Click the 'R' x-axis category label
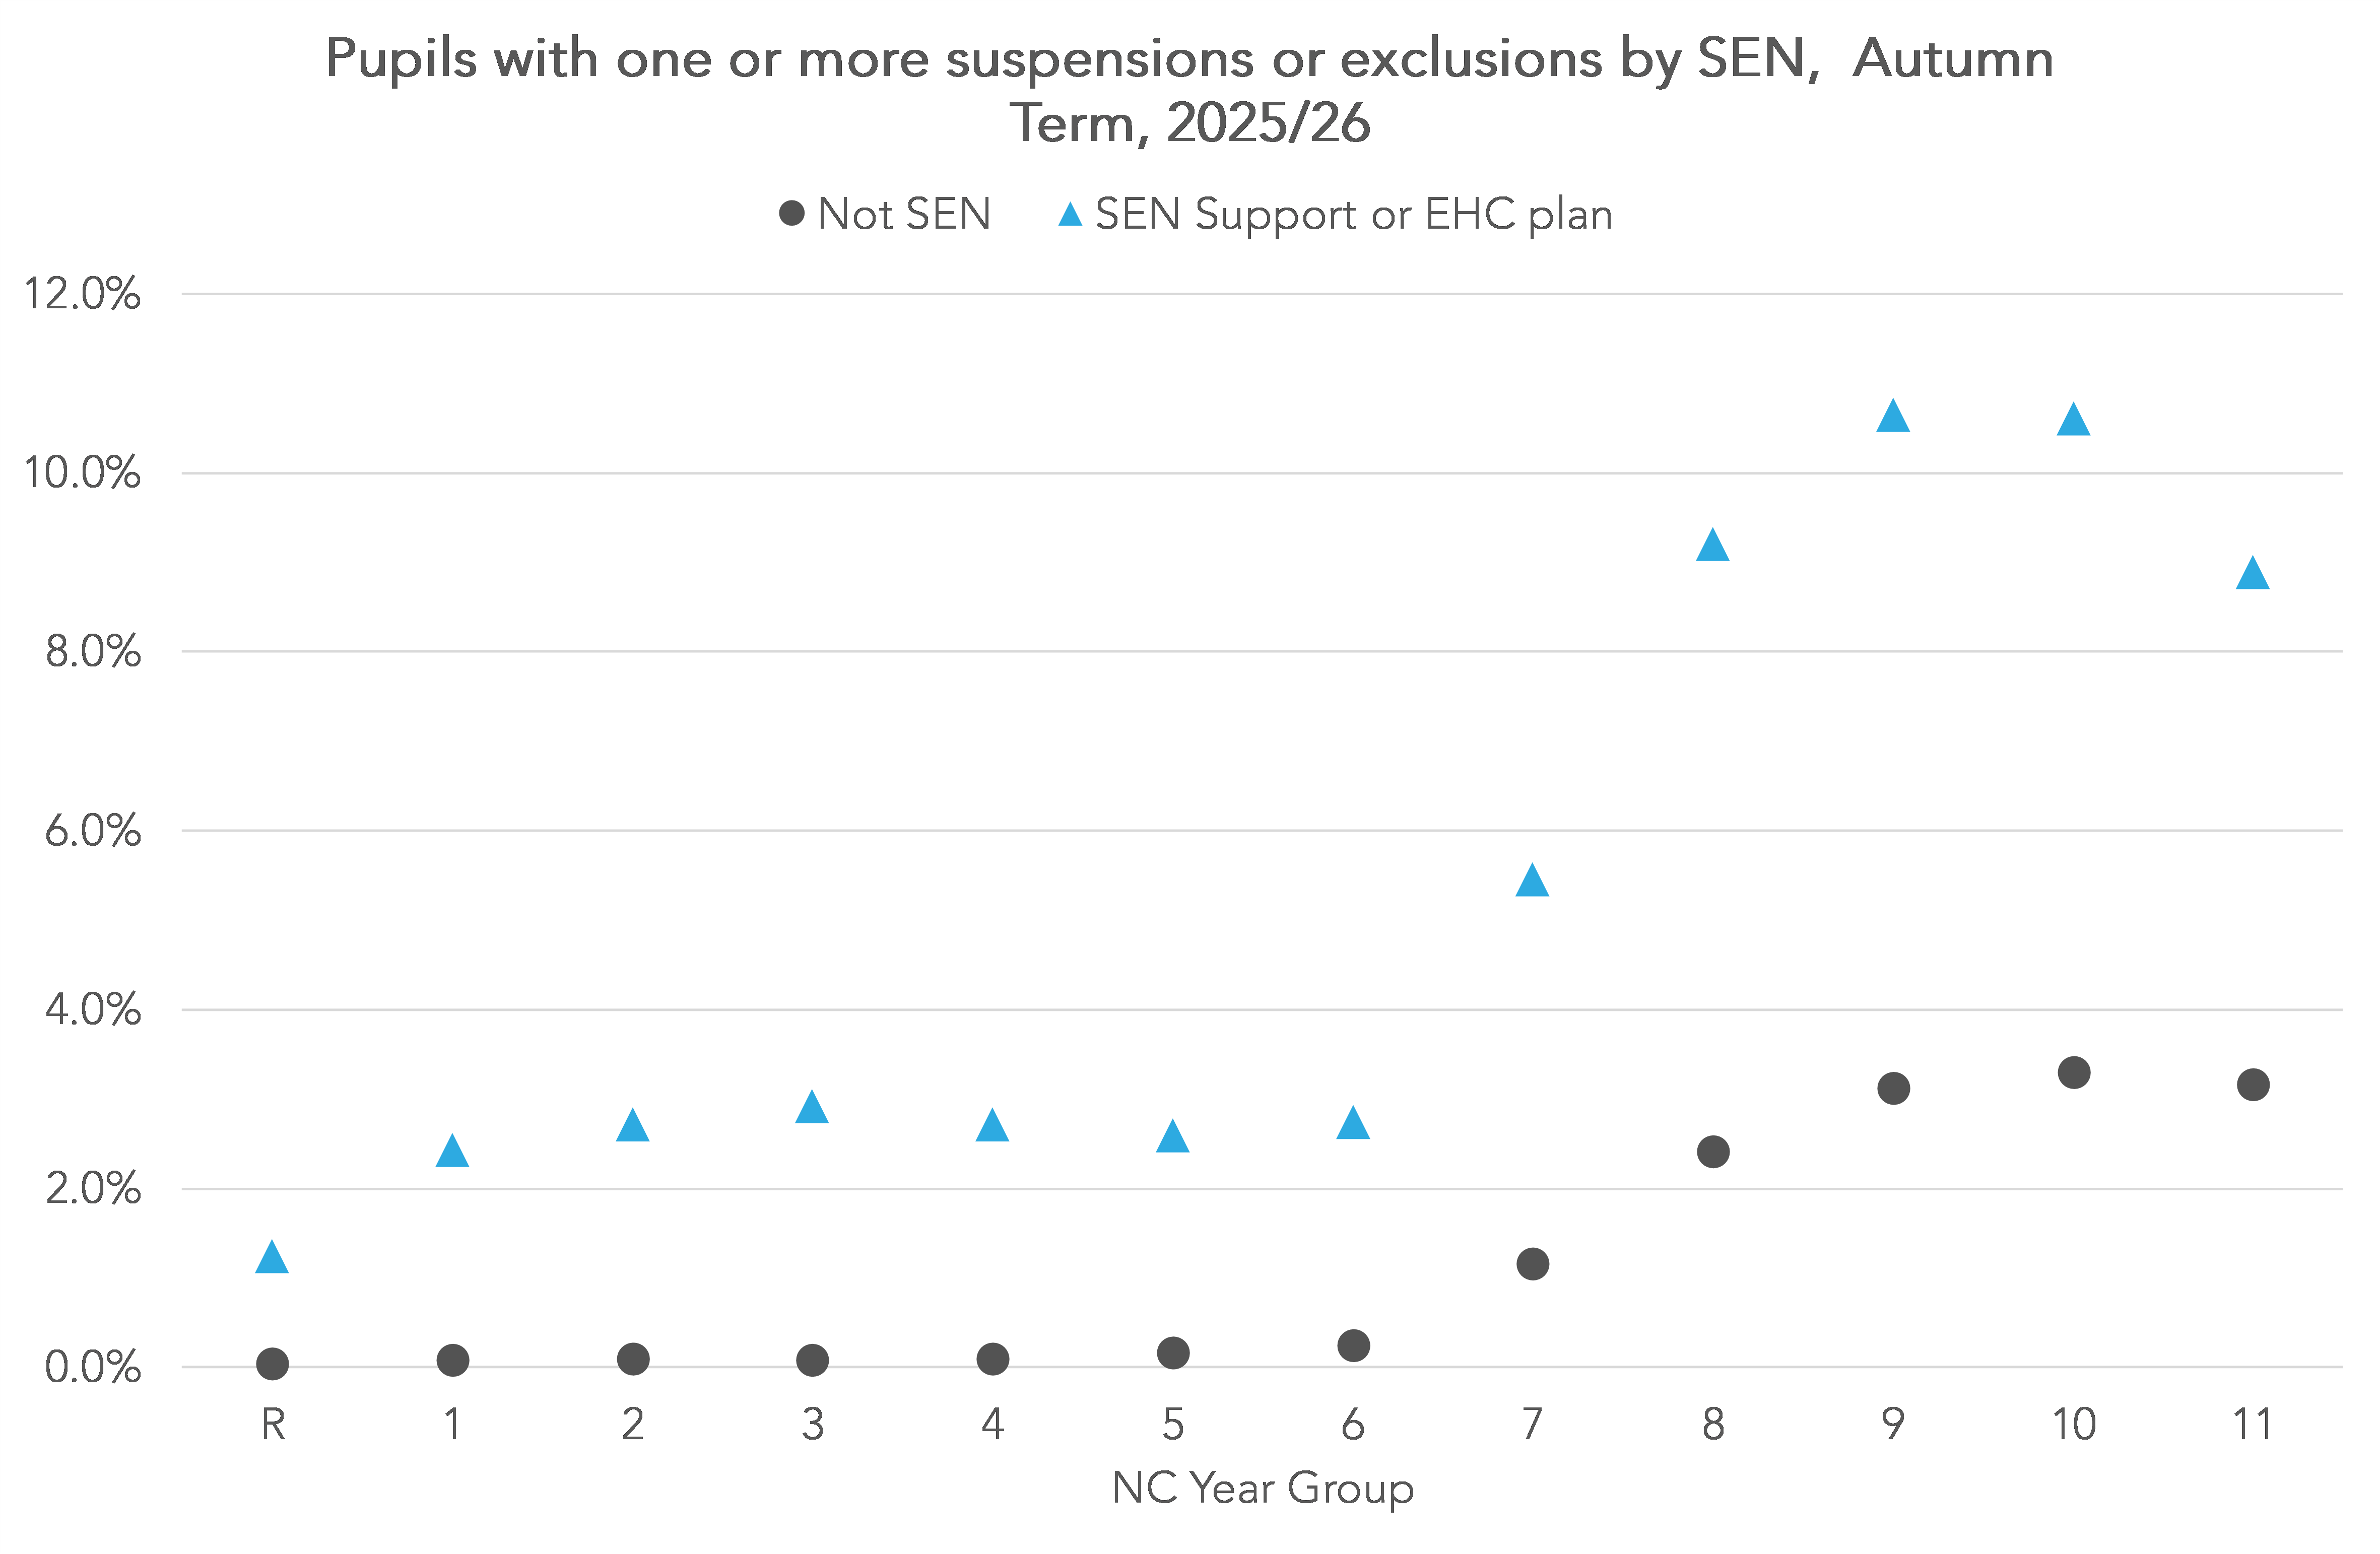 [273, 1424]
